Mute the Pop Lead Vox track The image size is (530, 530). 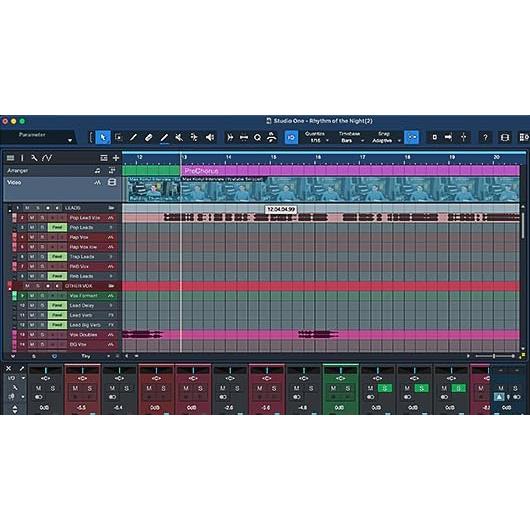(32, 218)
